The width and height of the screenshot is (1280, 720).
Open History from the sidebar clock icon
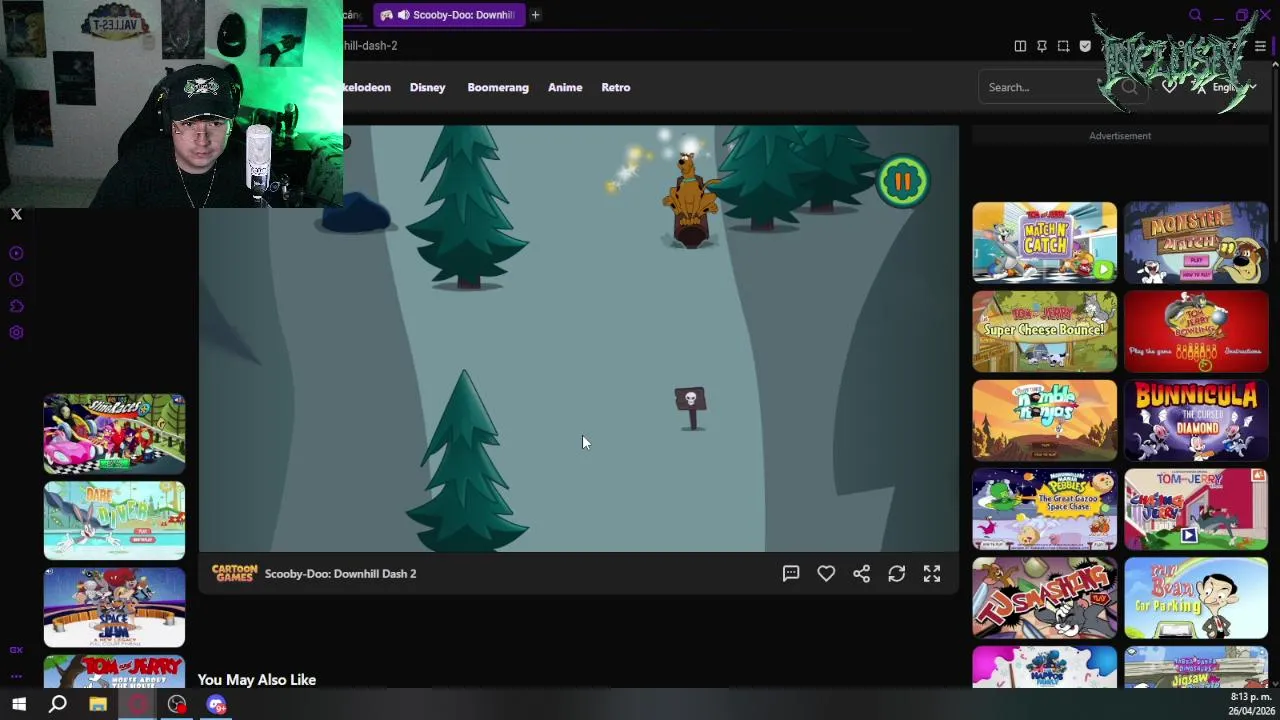click(16, 280)
